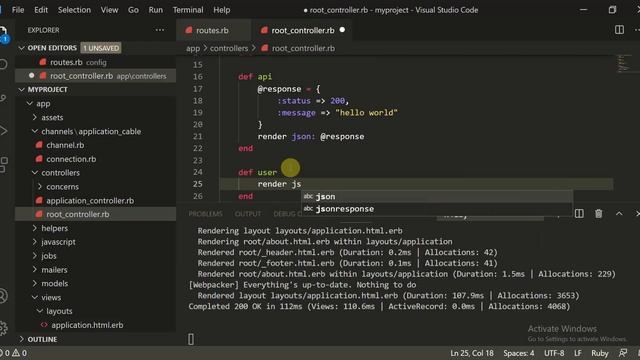
Task: Click the unsaved dot on root_controller.rb tab
Action: click(x=342, y=30)
